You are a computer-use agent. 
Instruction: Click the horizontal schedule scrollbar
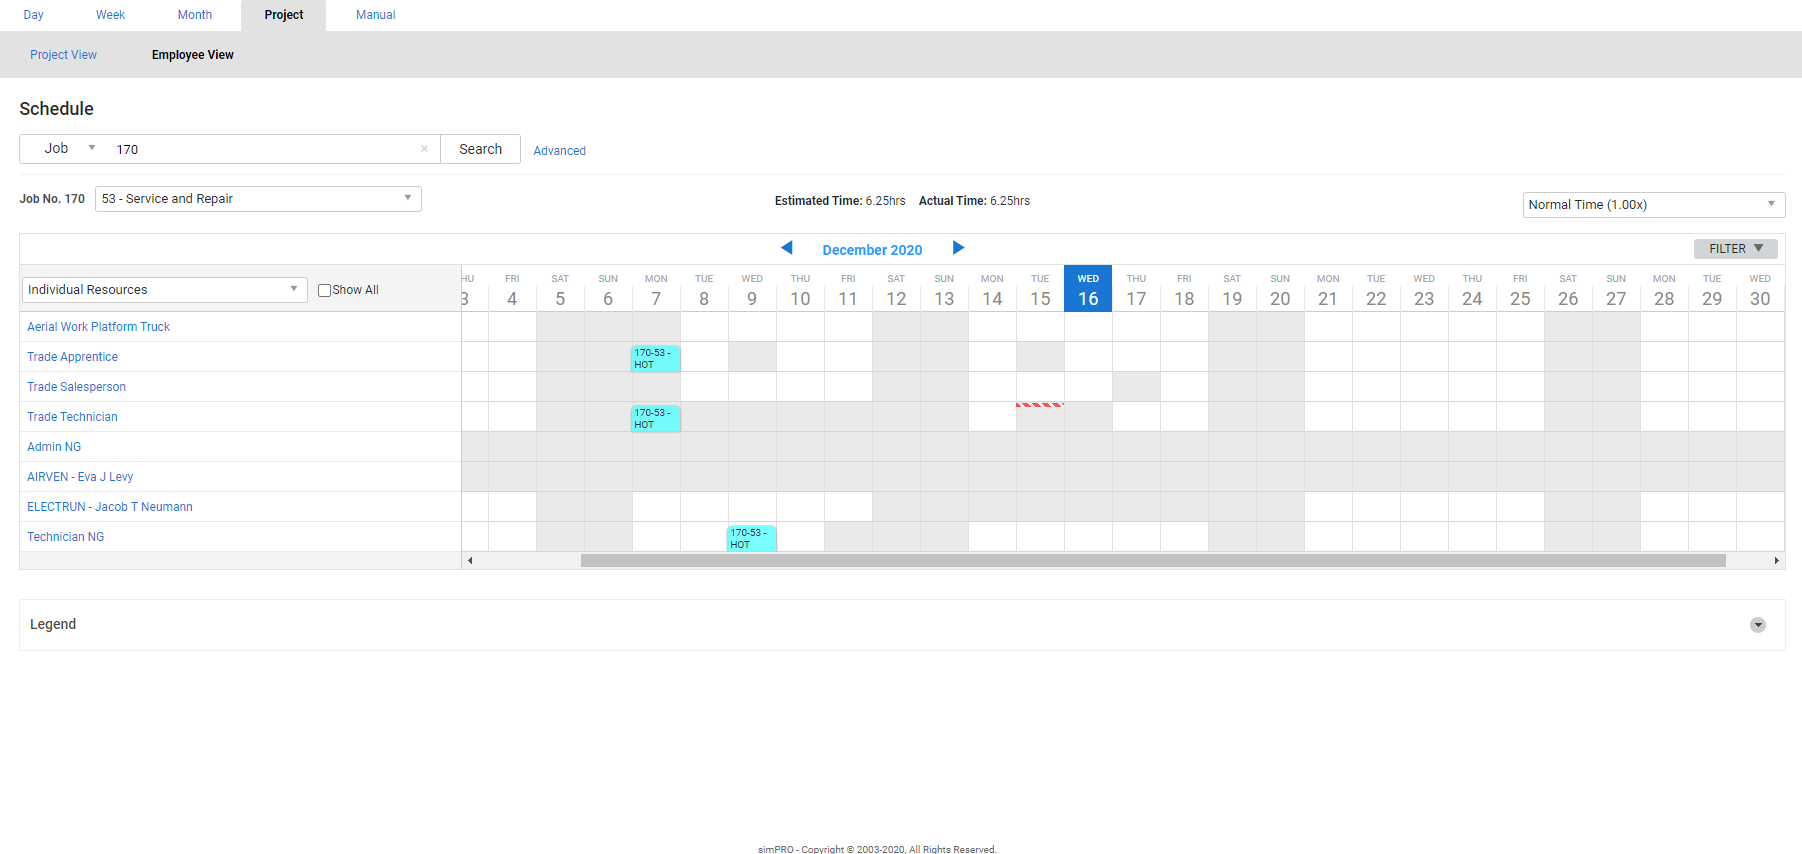(1153, 561)
